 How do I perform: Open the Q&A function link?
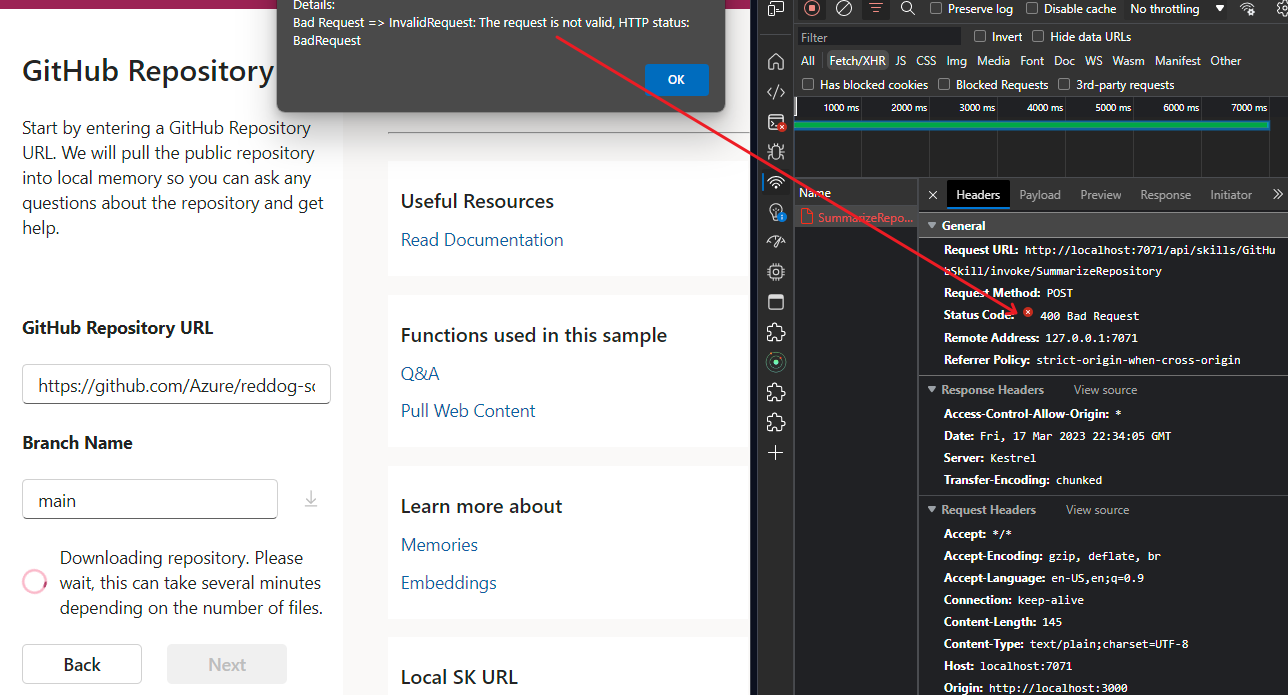click(420, 374)
